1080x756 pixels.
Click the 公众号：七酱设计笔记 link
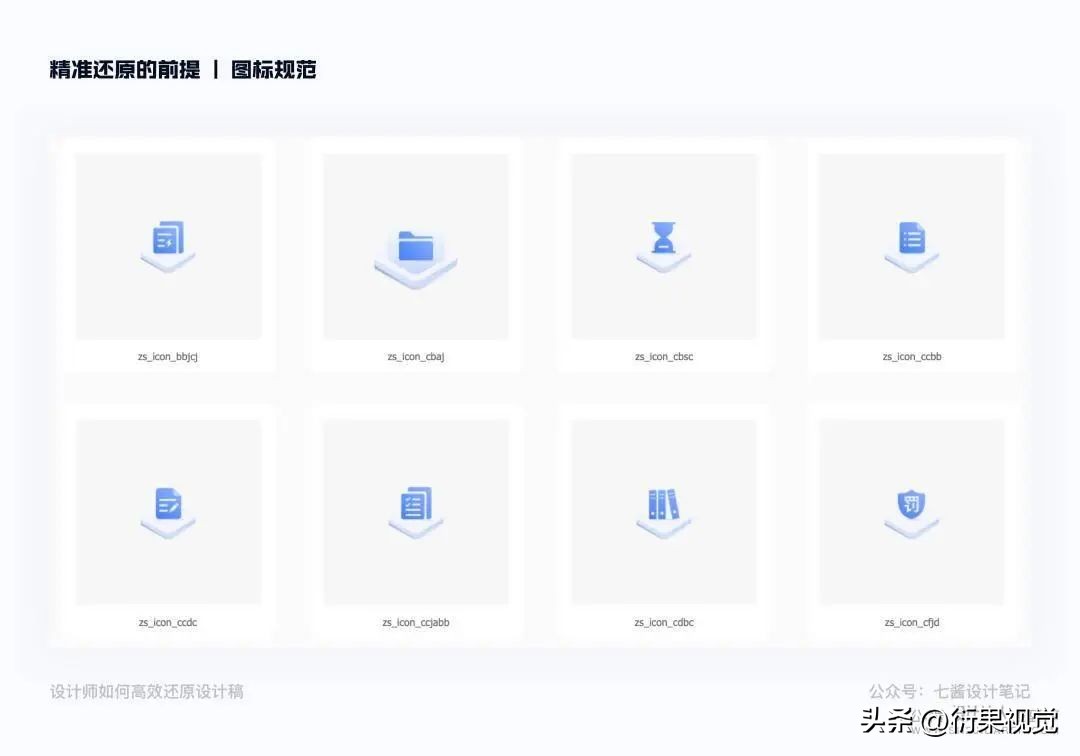pos(946,691)
